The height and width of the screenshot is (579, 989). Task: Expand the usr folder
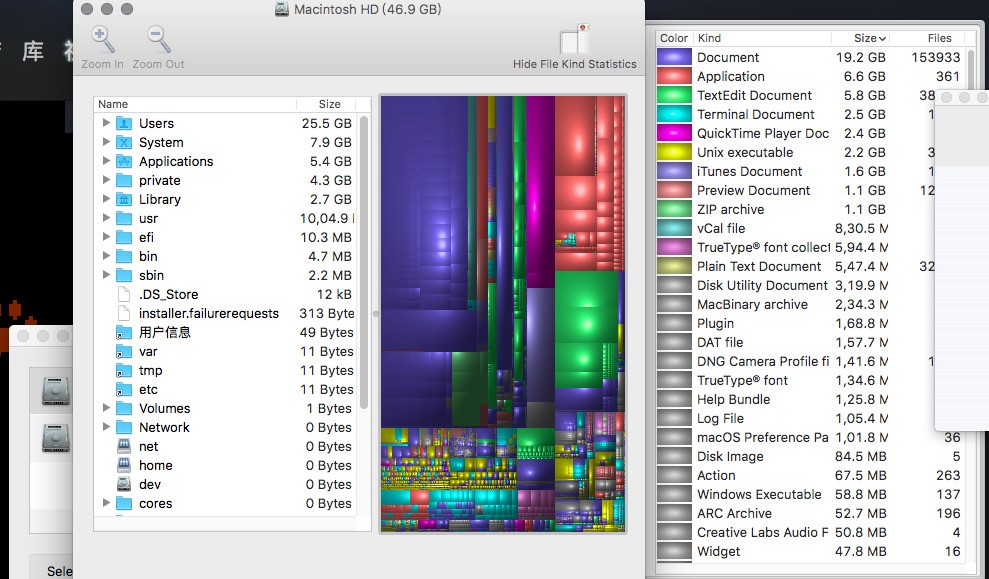coord(106,218)
